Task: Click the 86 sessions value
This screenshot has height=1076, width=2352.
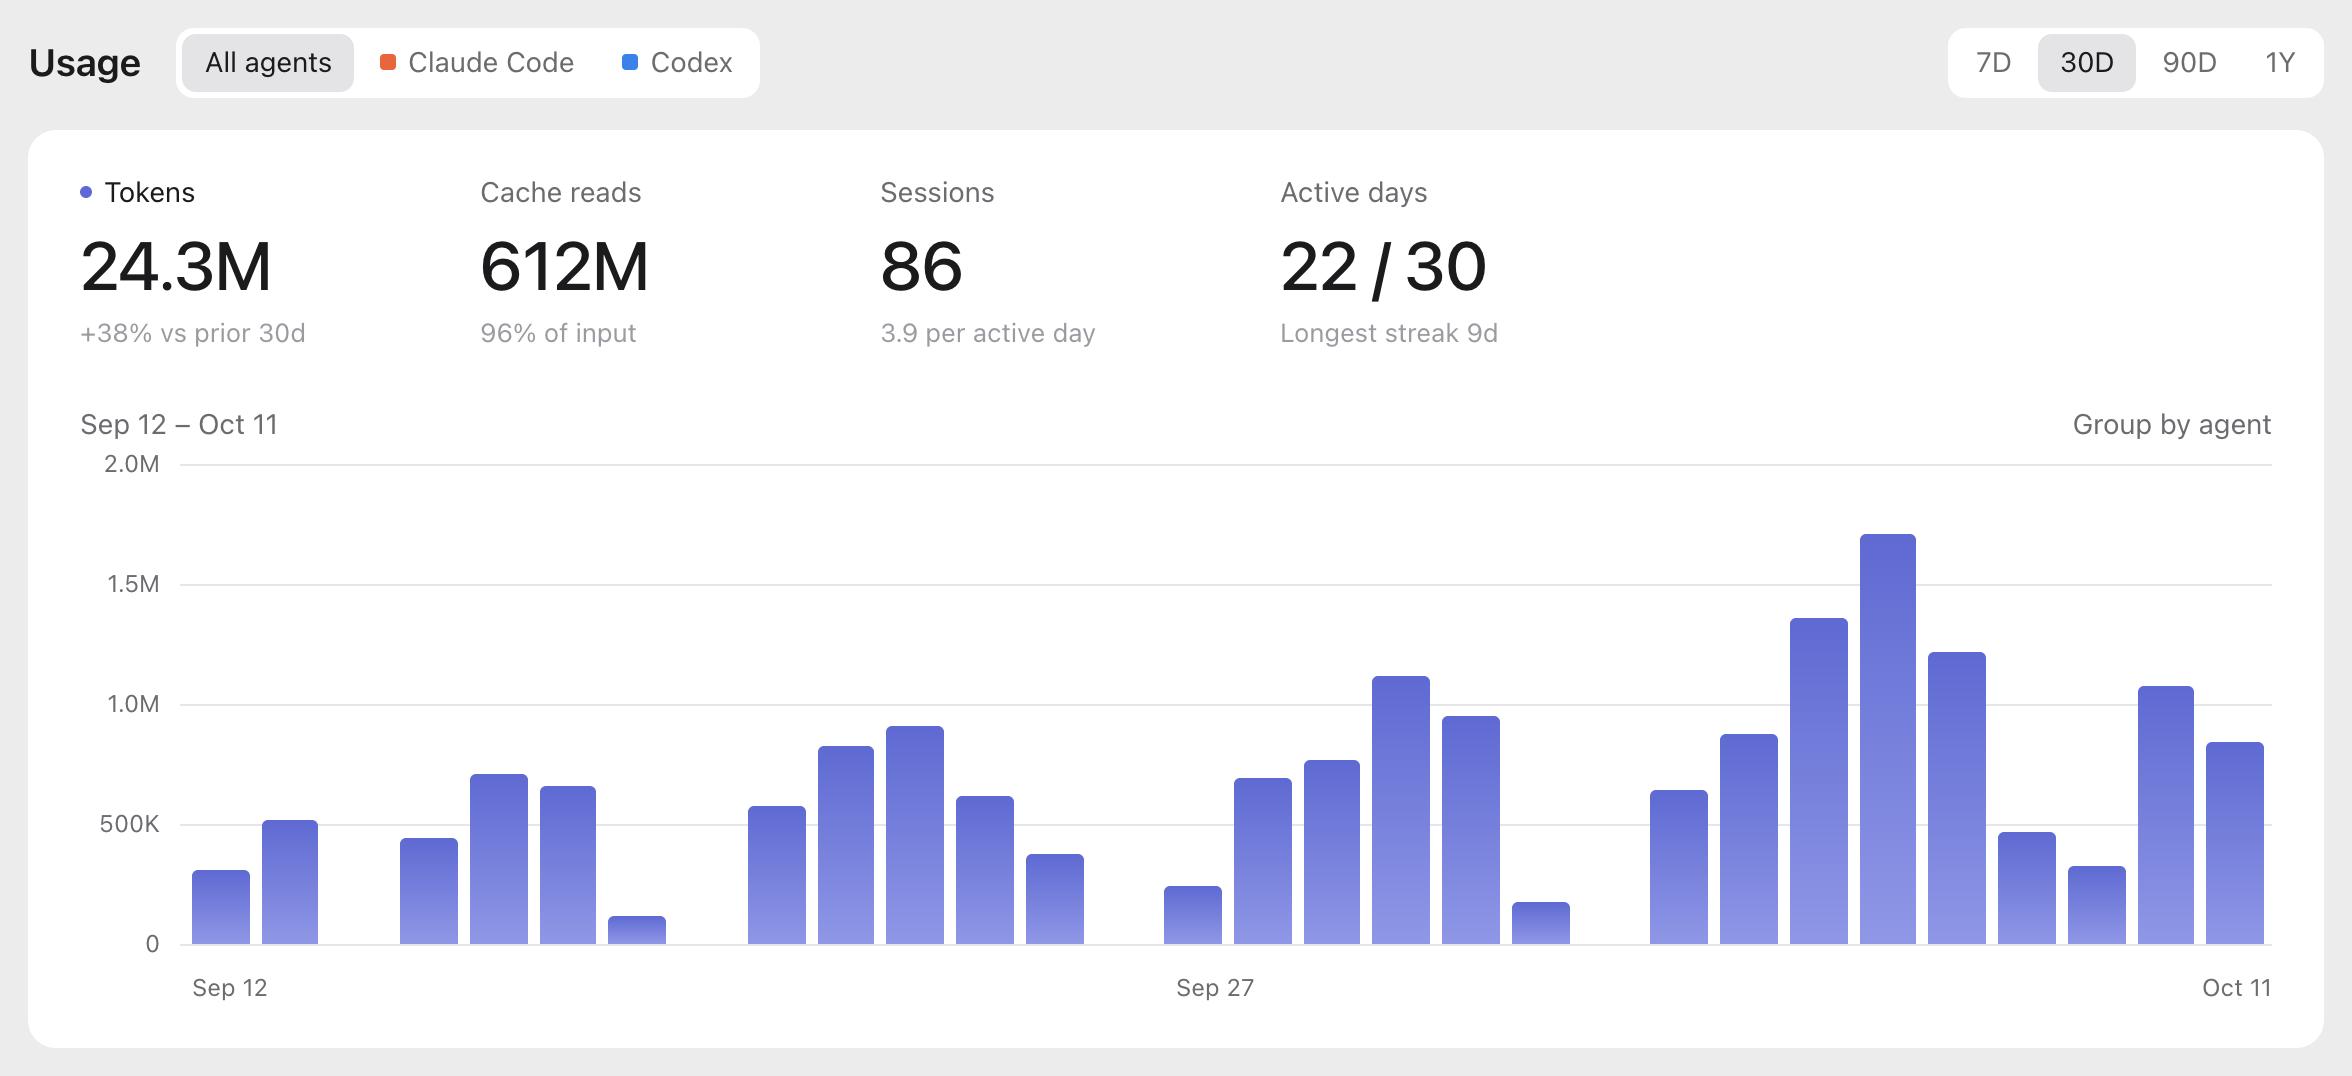Action: click(921, 267)
